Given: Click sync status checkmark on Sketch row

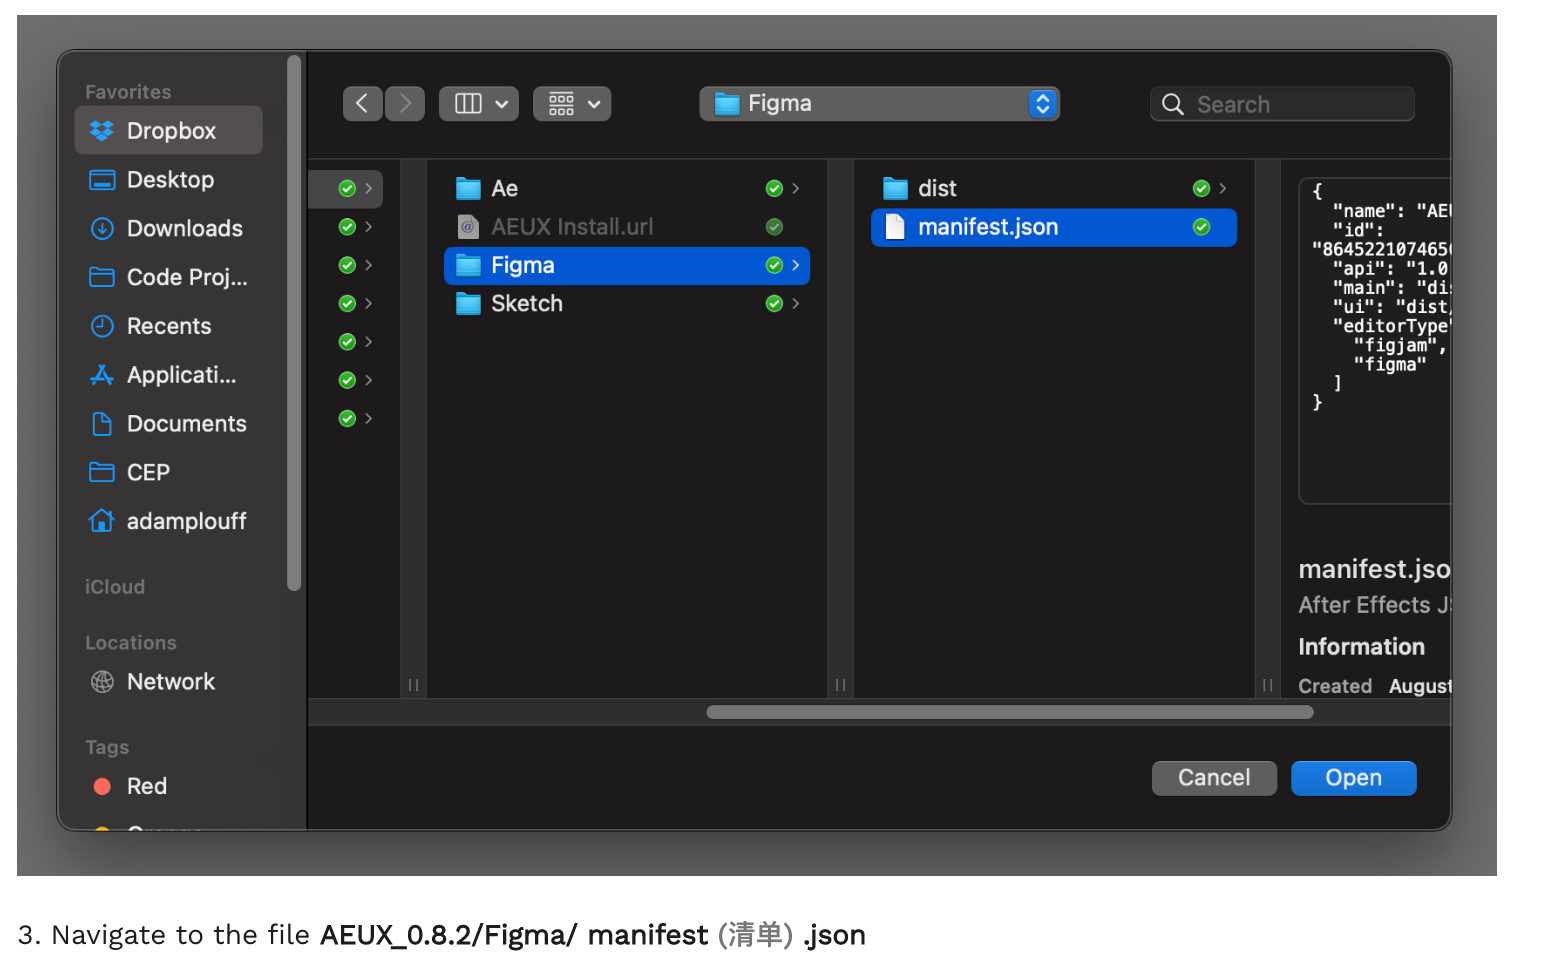Looking at the screenshot, I should tap(774, 303).
